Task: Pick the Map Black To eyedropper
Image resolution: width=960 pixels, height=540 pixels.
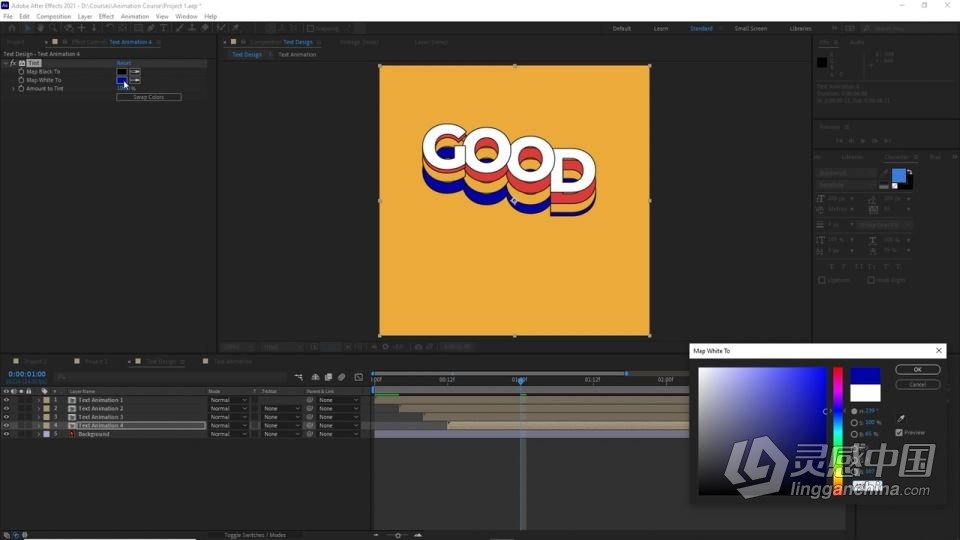Action: coord(135,72)
